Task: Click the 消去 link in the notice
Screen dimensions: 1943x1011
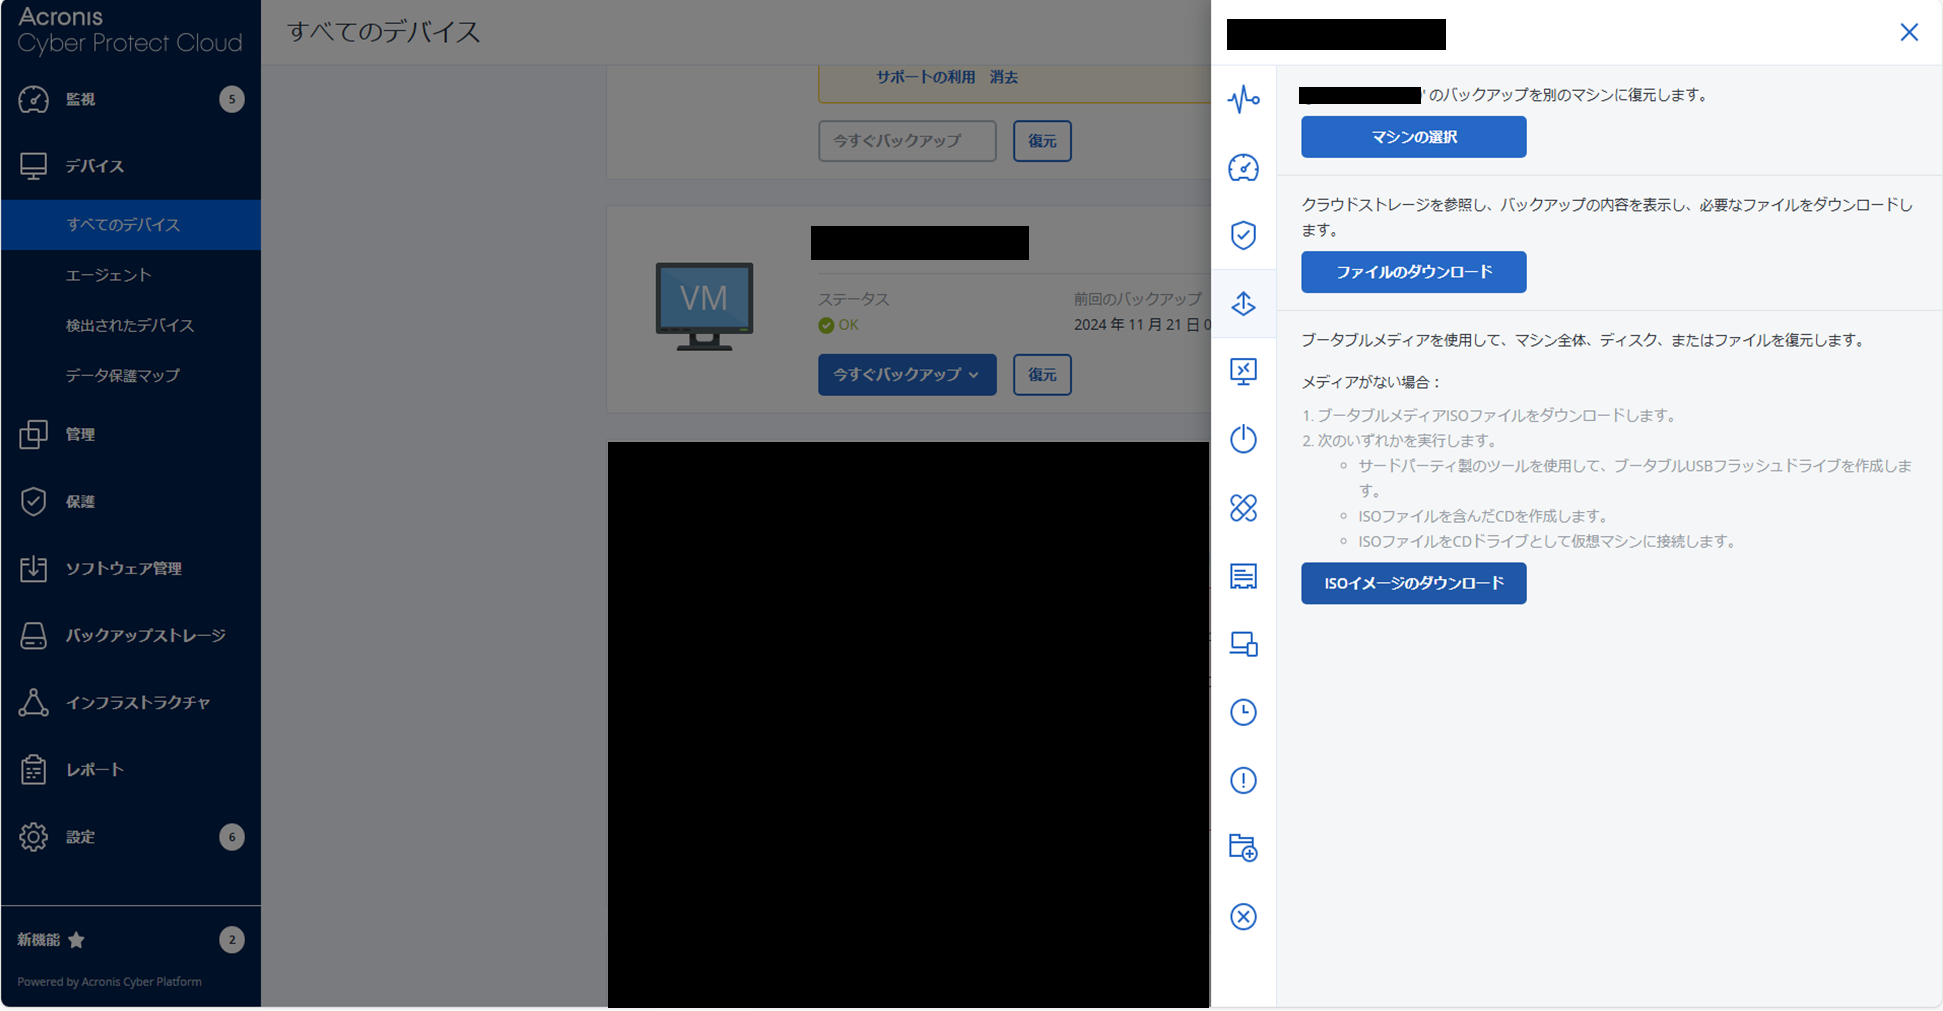Action: click(1003, 77)
